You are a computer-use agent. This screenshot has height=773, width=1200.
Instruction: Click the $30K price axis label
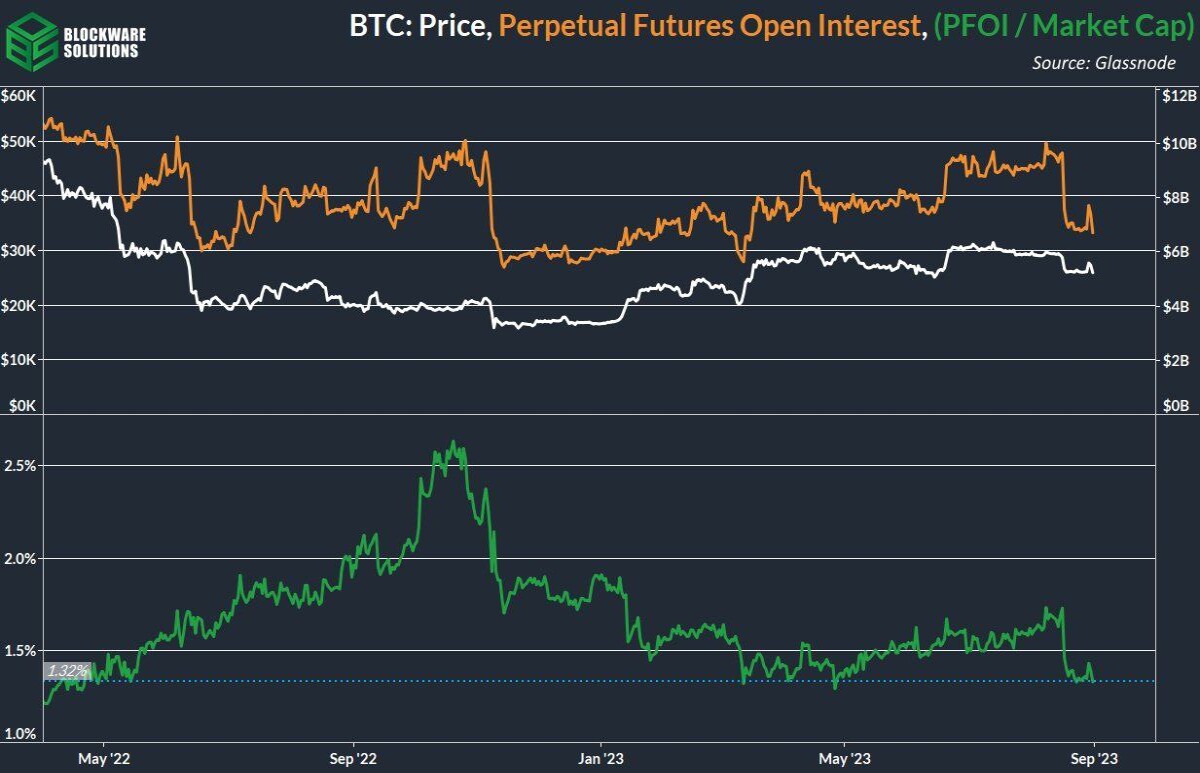tap(19, 251)
